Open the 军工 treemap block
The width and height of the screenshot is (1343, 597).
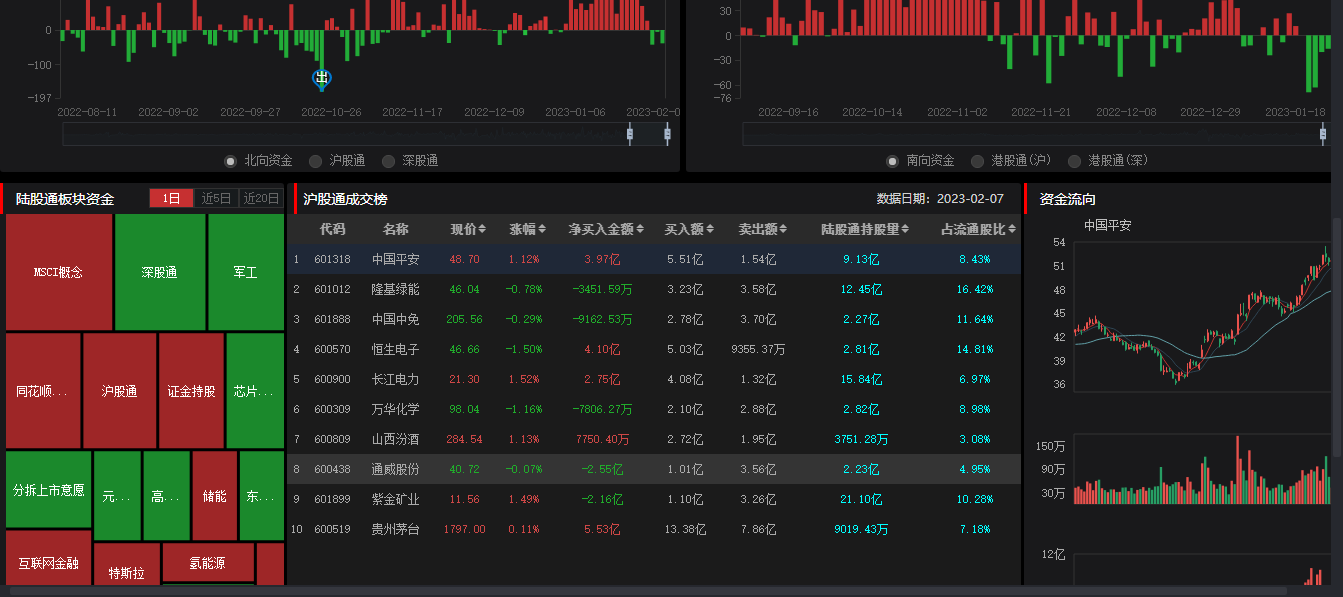point(246,272)
